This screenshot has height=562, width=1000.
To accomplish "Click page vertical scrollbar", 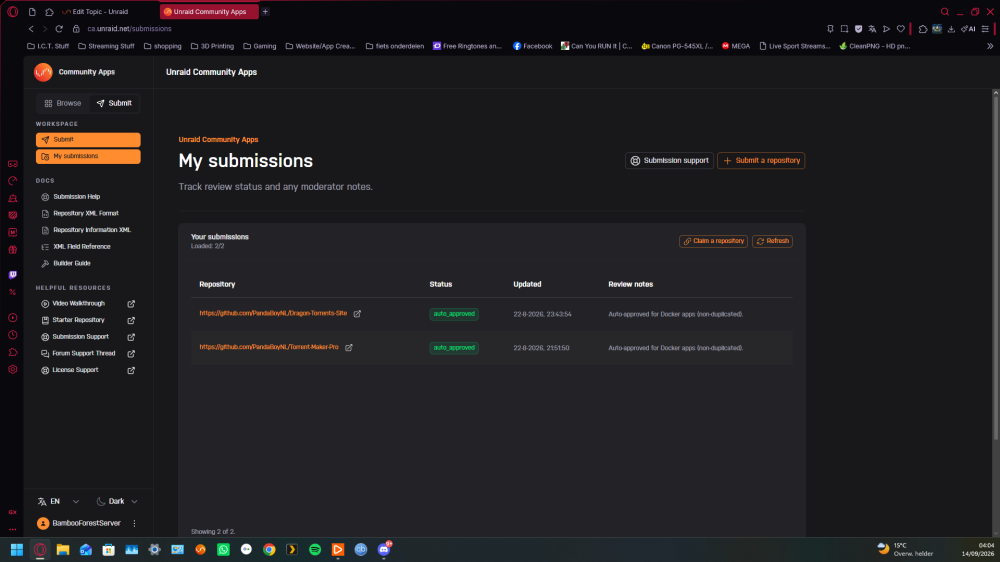I will (x=996, y=268).
